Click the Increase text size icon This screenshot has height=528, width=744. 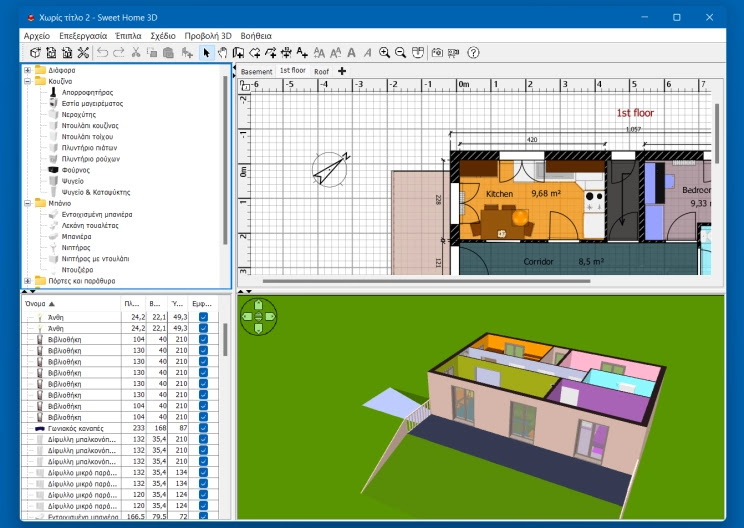(x=319, y=53)
